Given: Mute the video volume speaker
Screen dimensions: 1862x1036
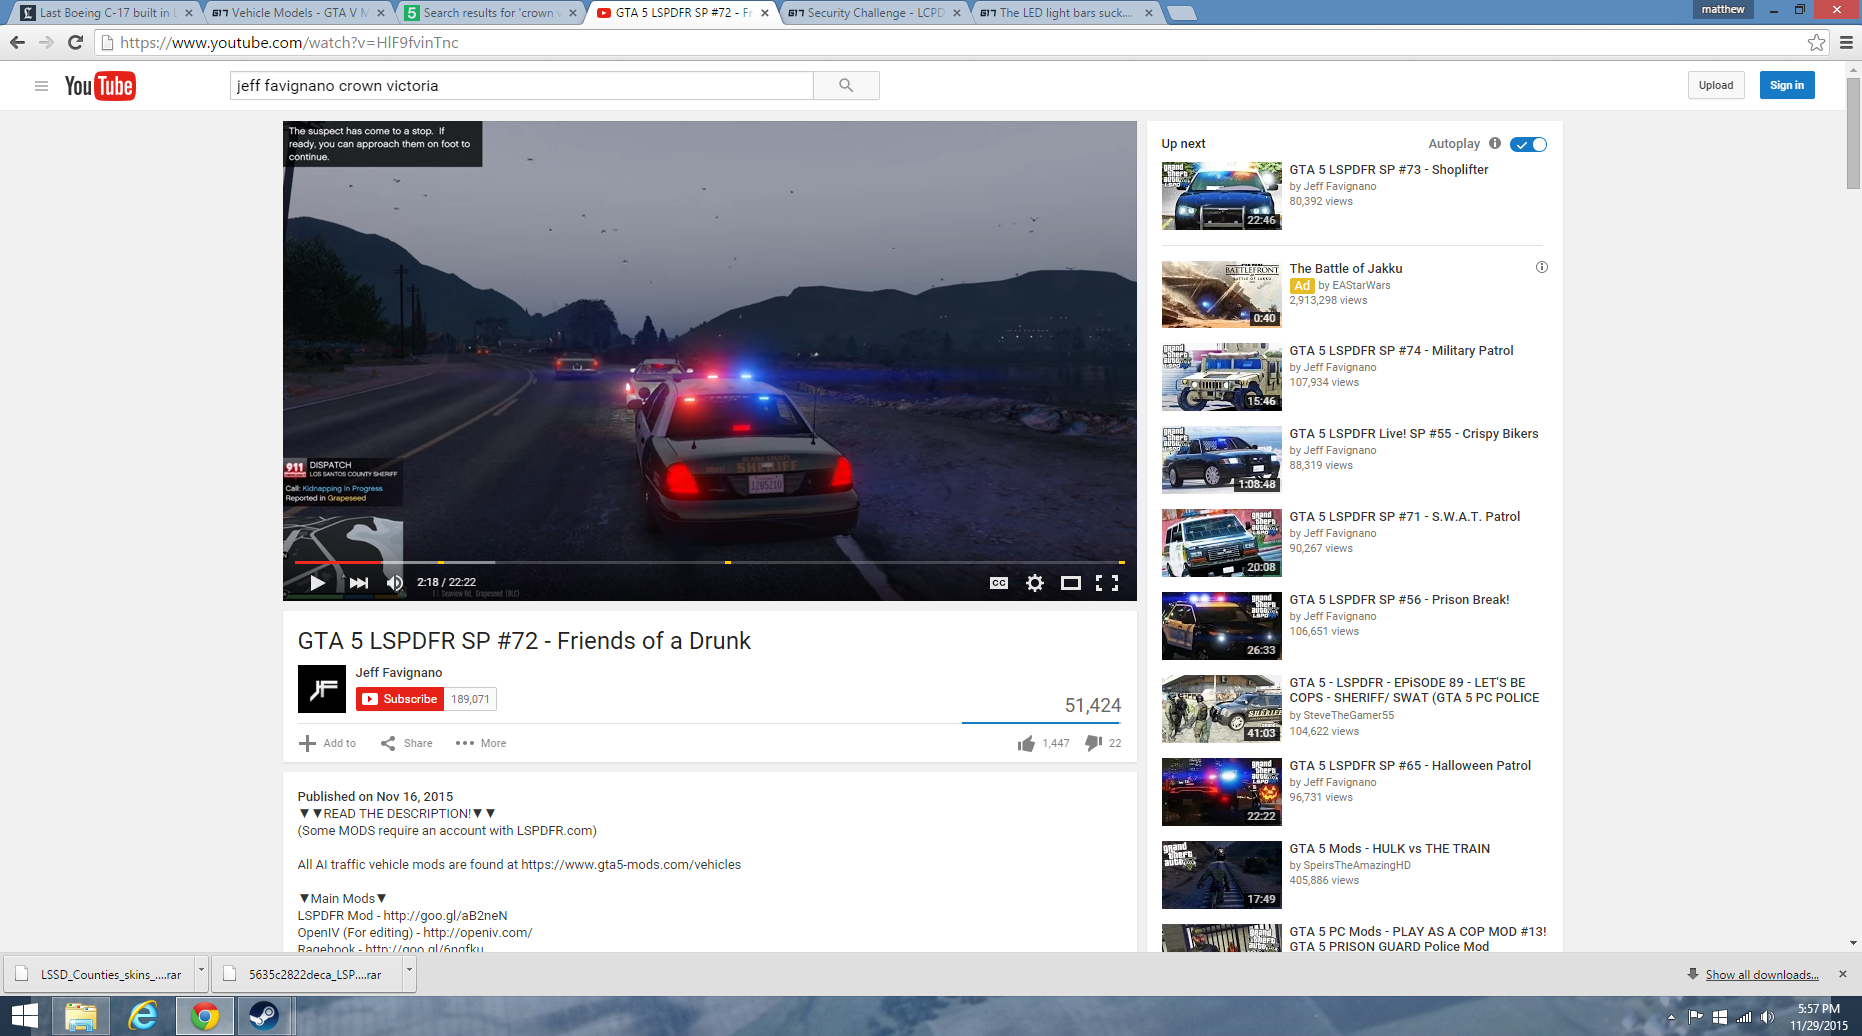Looking at the screenshot, I should click(x=395, y=583).
